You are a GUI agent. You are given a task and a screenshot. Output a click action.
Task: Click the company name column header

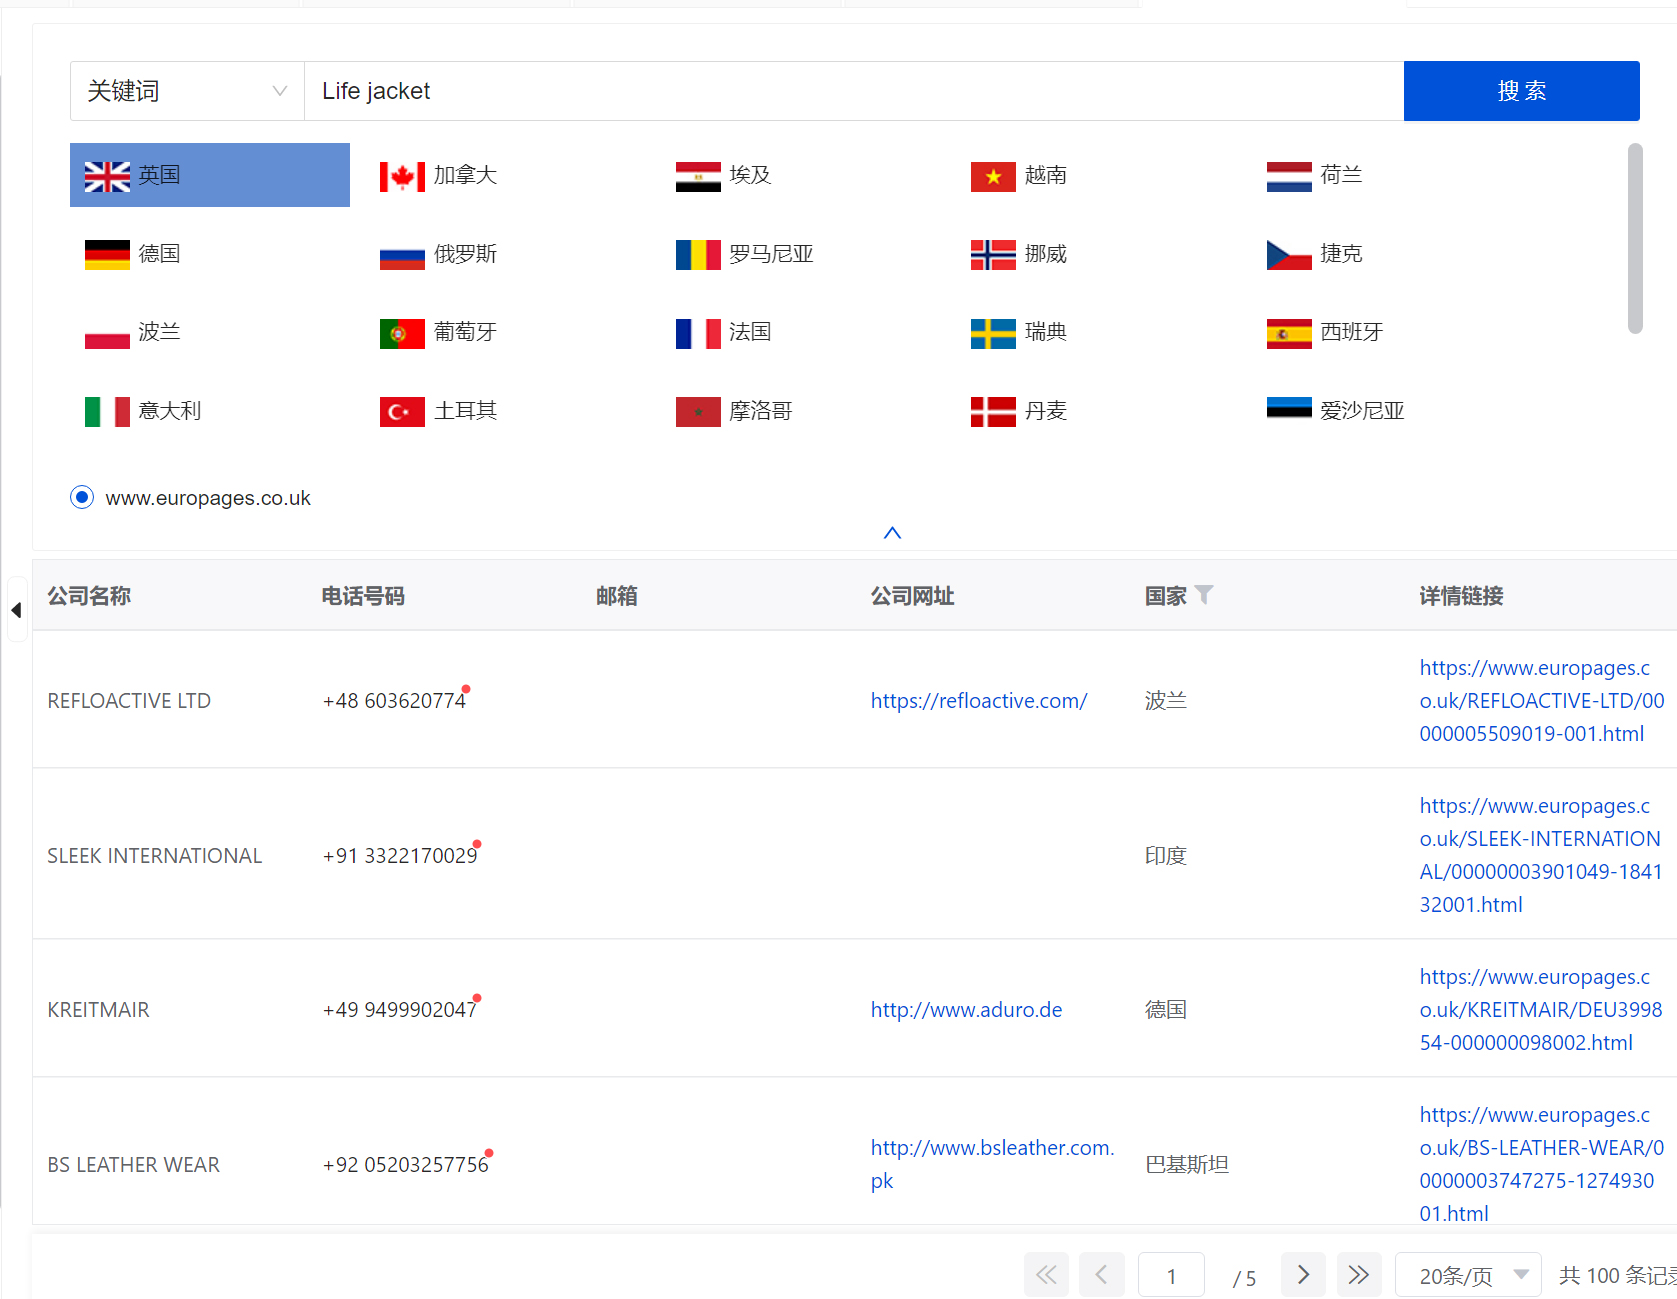(x=89, y=596)
